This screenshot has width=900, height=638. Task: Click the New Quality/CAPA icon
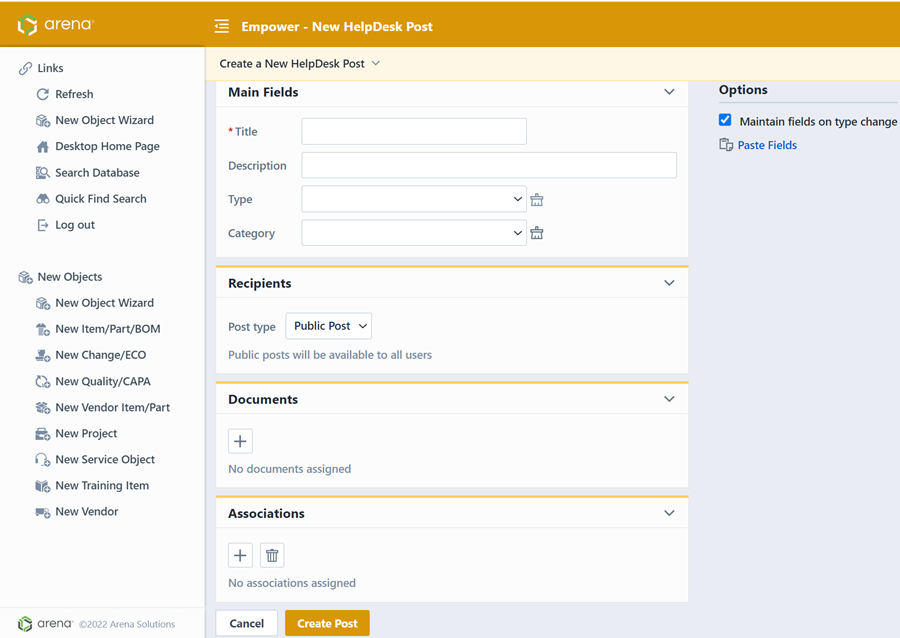point(42,382)
